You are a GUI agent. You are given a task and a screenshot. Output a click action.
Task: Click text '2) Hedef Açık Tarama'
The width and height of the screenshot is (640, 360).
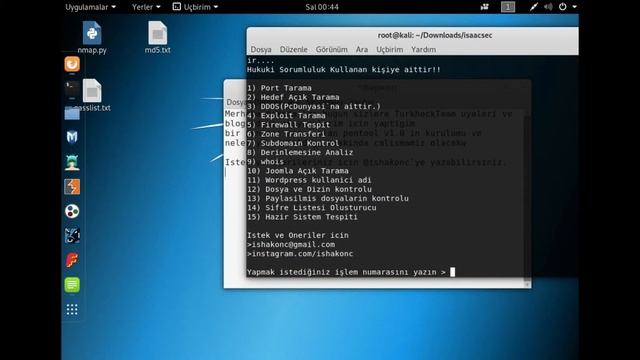[293, 97]
